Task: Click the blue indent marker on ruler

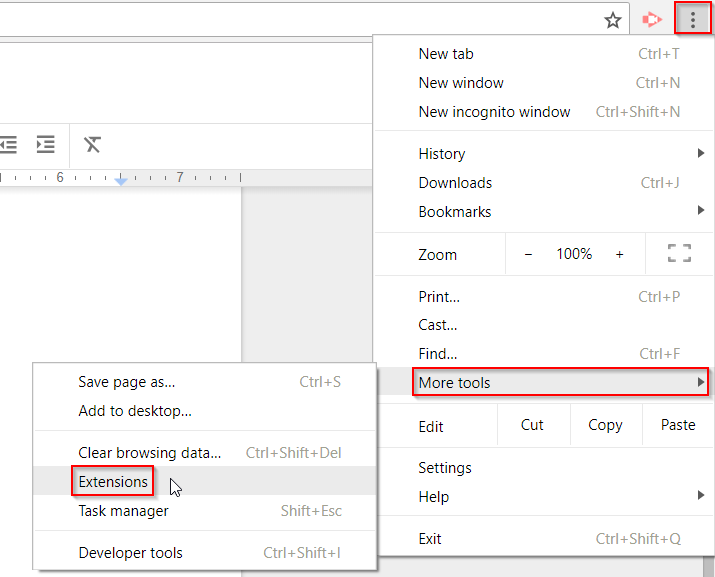Action: [120, 181]
